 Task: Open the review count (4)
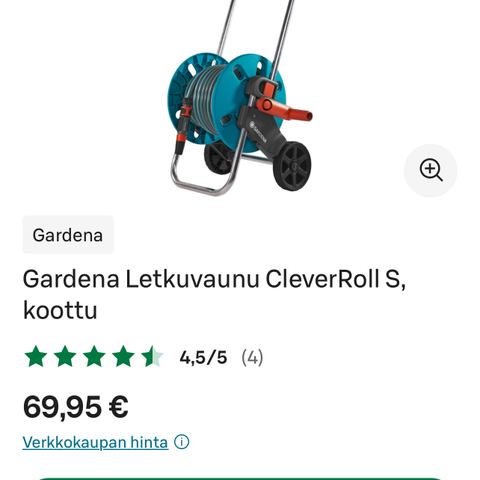point(252,357)
